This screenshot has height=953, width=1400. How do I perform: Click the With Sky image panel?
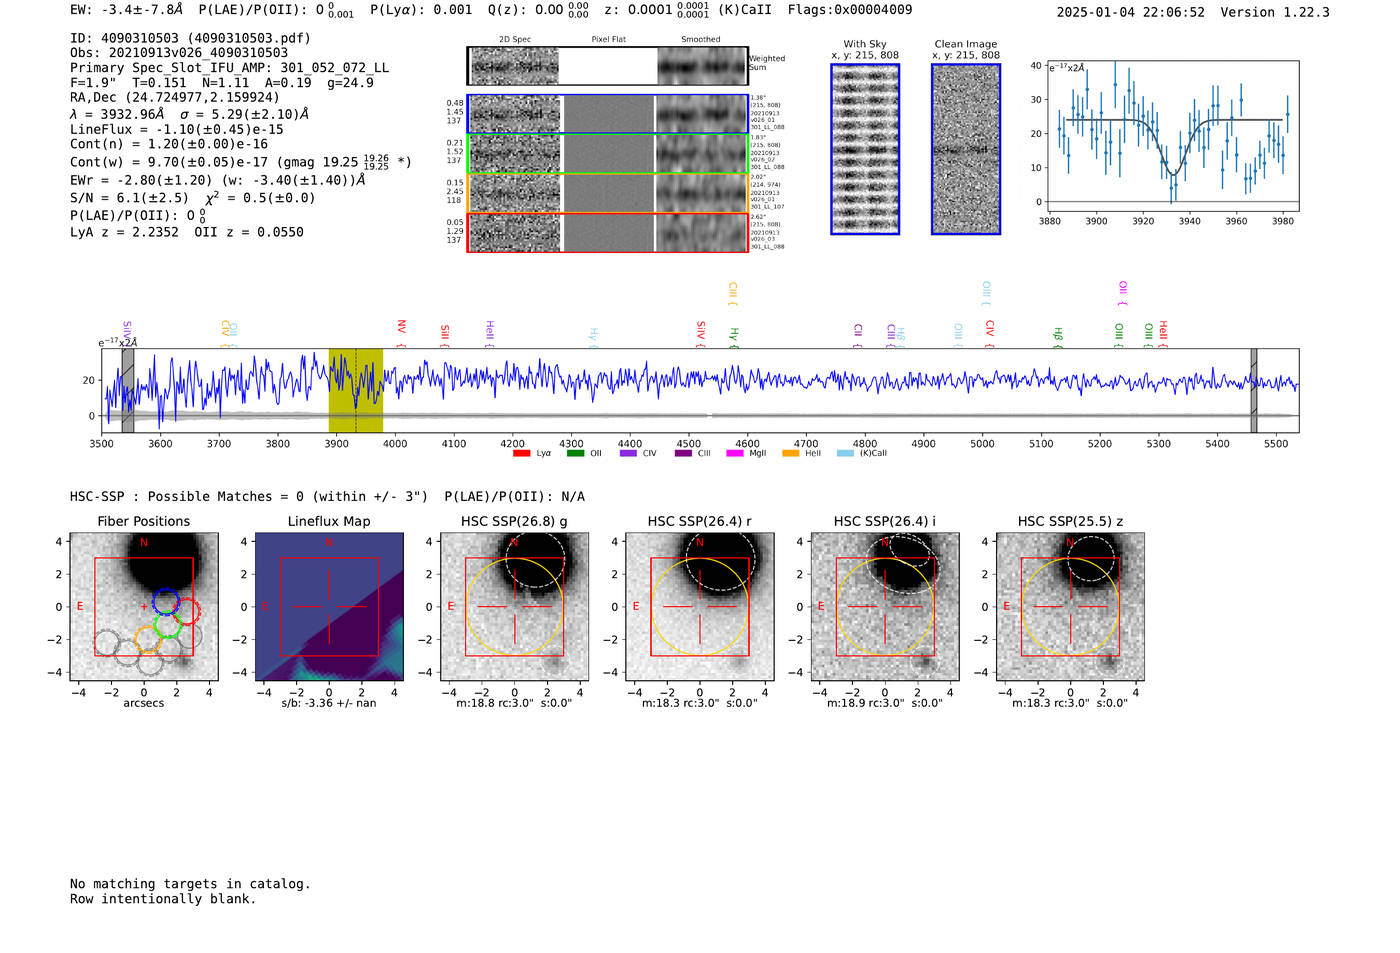click(x=865, y=149)
